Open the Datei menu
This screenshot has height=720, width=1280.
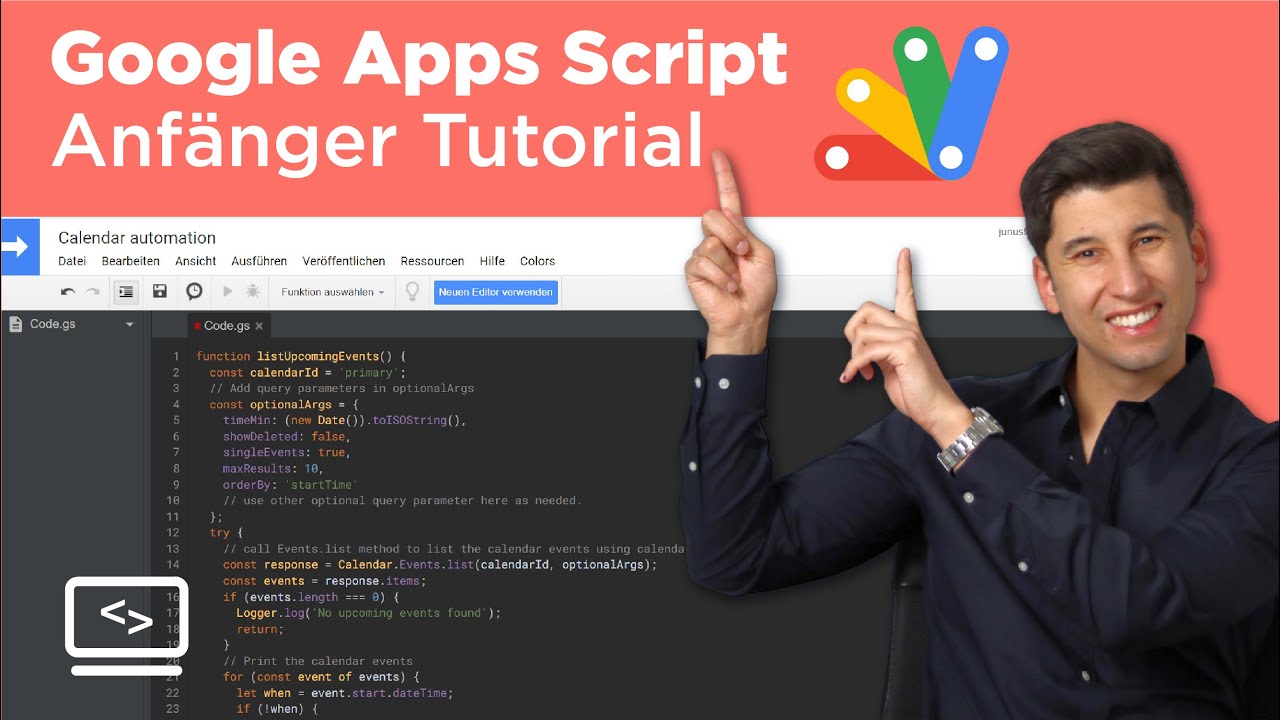(72, 261)
